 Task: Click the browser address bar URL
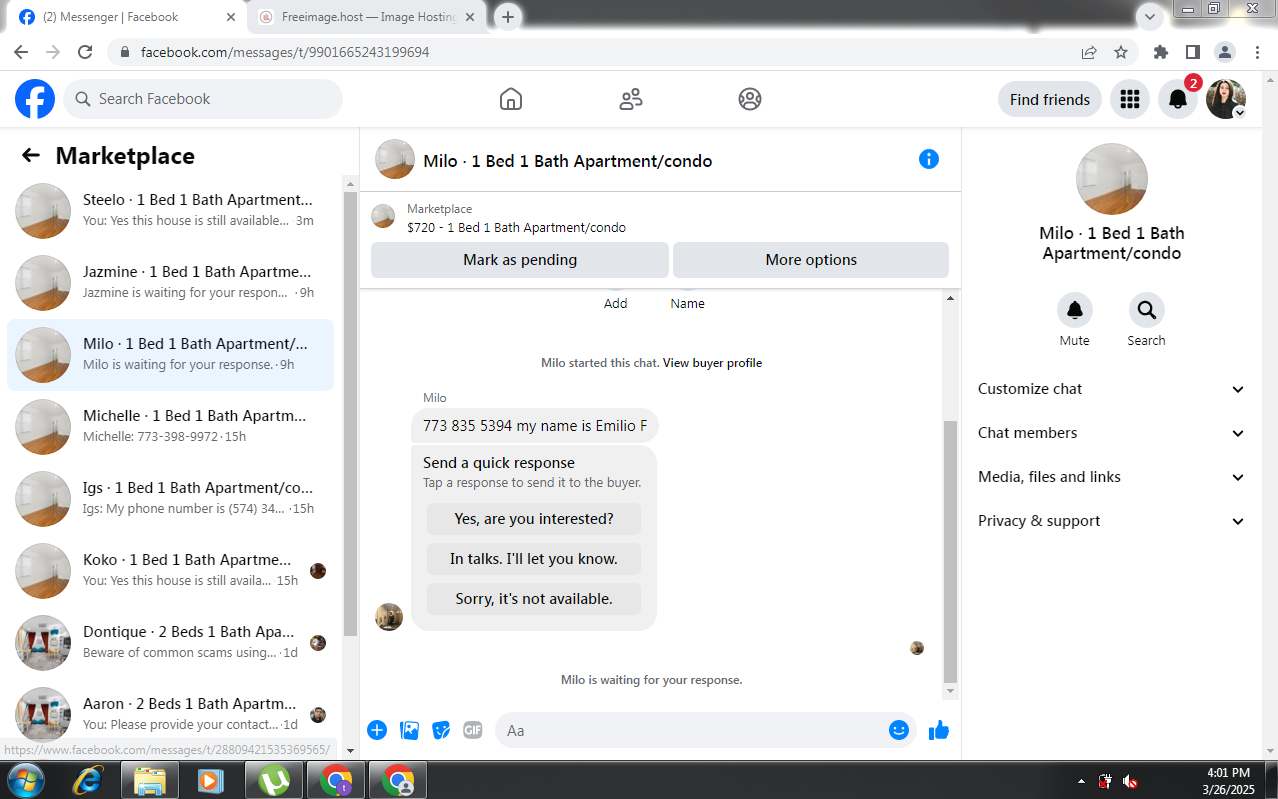click(285, 52)
